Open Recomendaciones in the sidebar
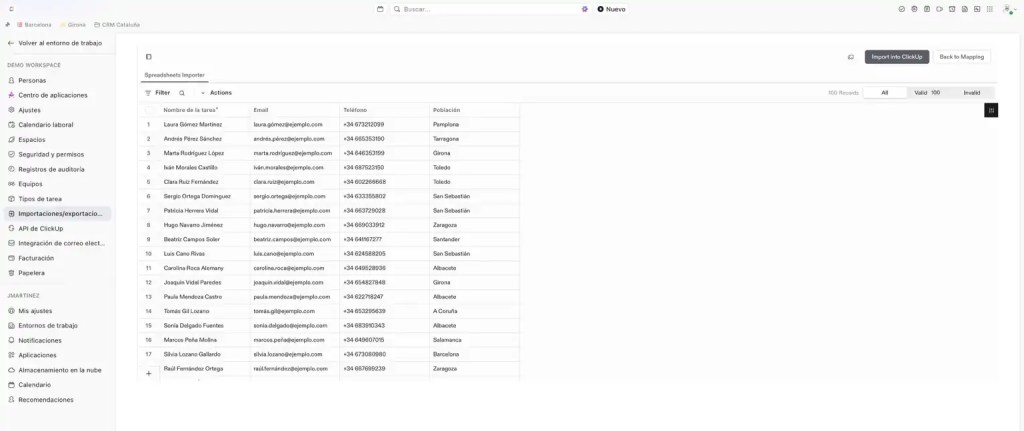Image resolution: width=1024 pixels, height=431 pixels. [56, 400]
